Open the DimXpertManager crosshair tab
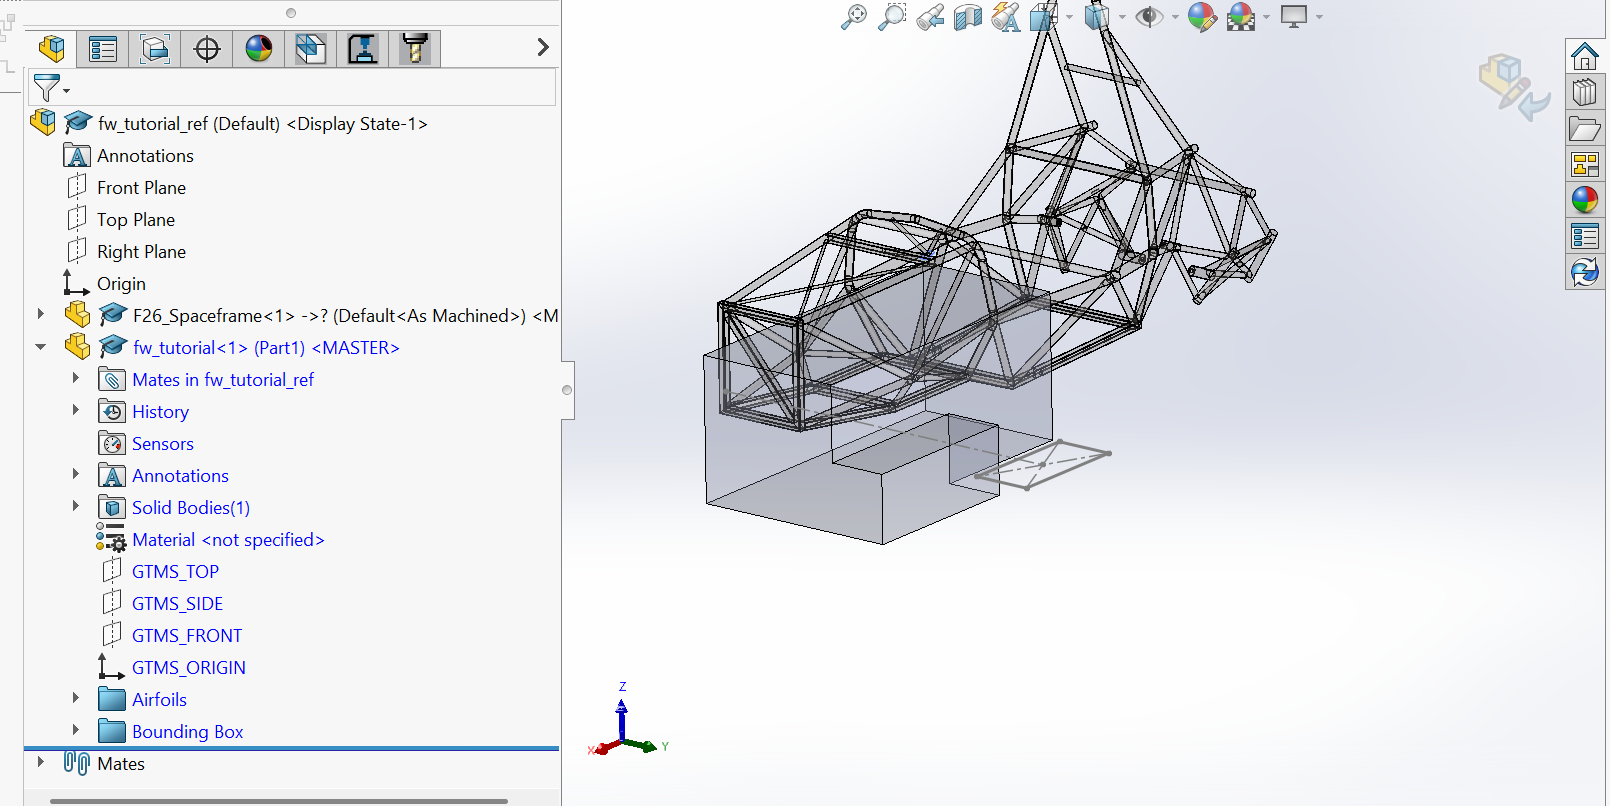Viewport: 1610px width, 806px height. [207, 49]
